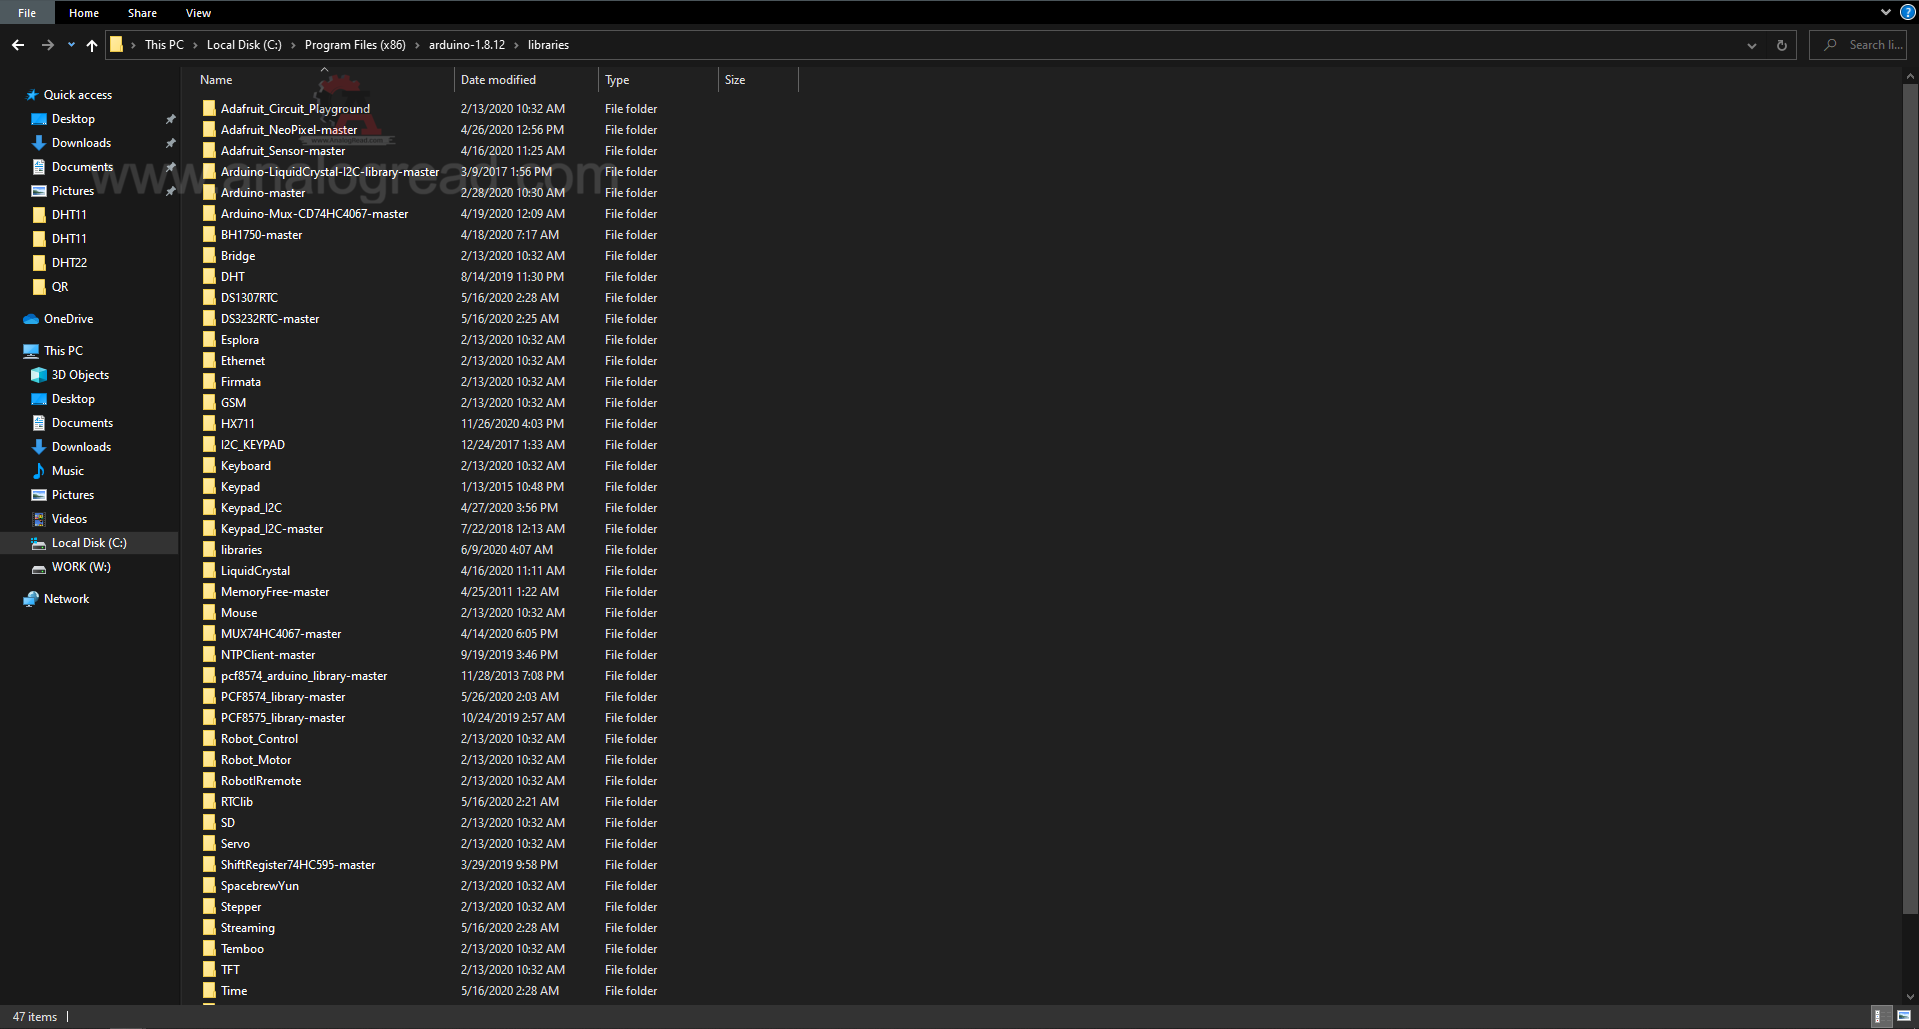Open QR folder in Quick access
Screen dimensions: 1919x1029
coord(60,287)
